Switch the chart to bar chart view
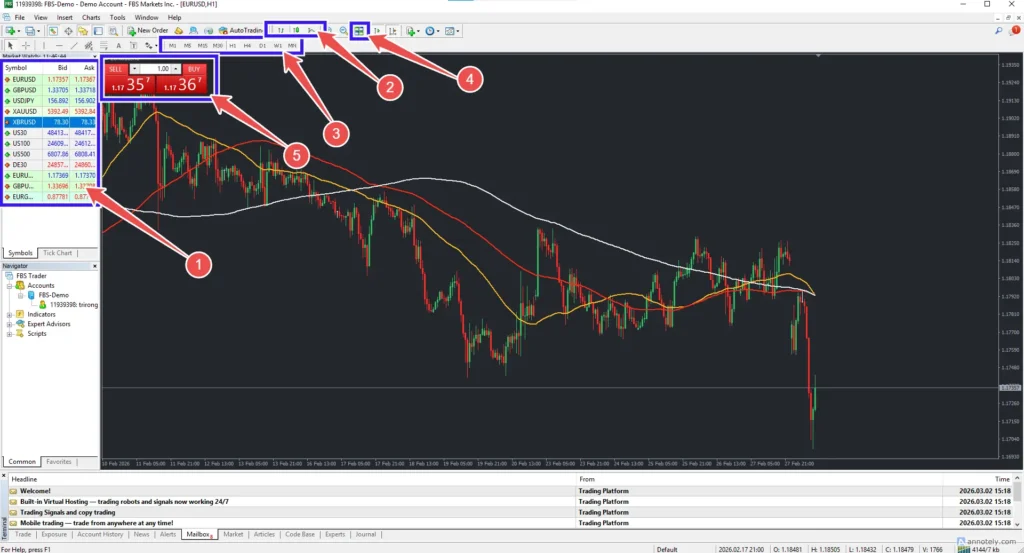This screenshot has height=553, width=1024. (281, 31)
